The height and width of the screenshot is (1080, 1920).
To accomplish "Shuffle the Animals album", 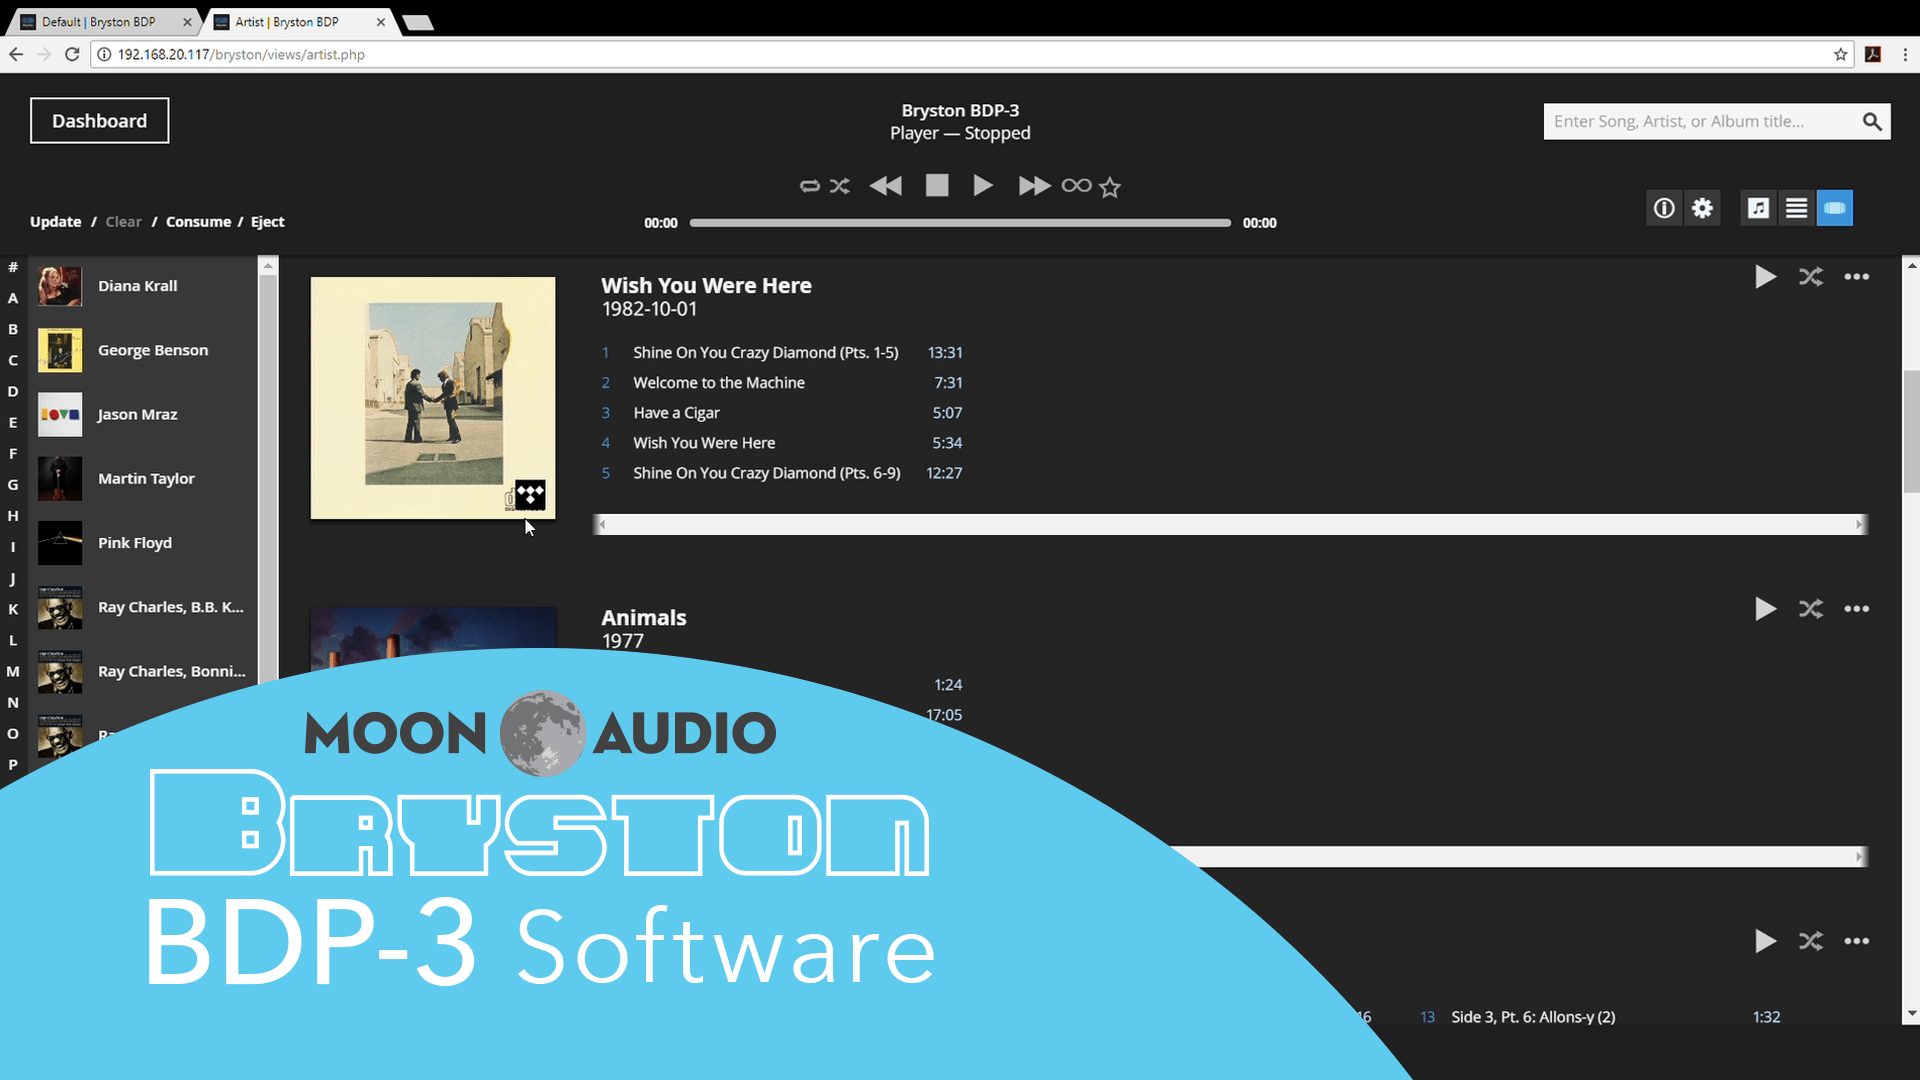I will click(x=1811, y=609).
